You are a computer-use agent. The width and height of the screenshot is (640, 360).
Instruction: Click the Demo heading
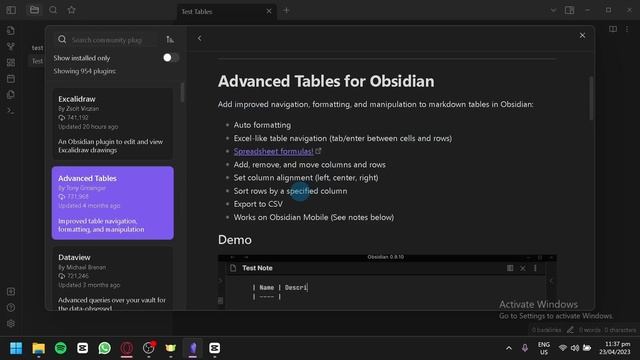[x=235, y=240]
